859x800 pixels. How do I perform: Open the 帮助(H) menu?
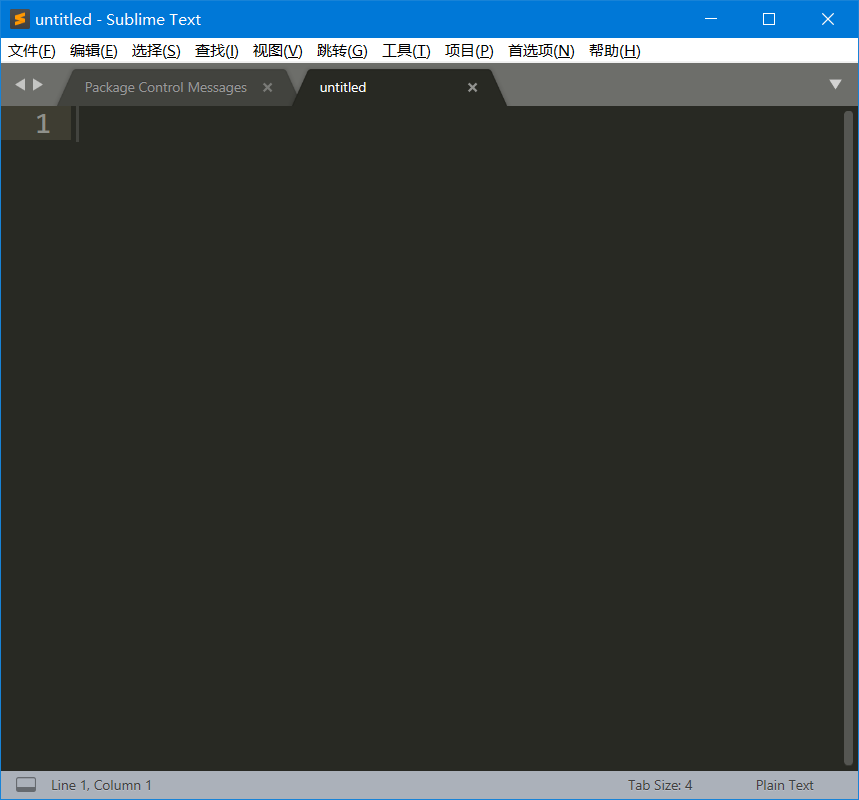tap(614, 51)
